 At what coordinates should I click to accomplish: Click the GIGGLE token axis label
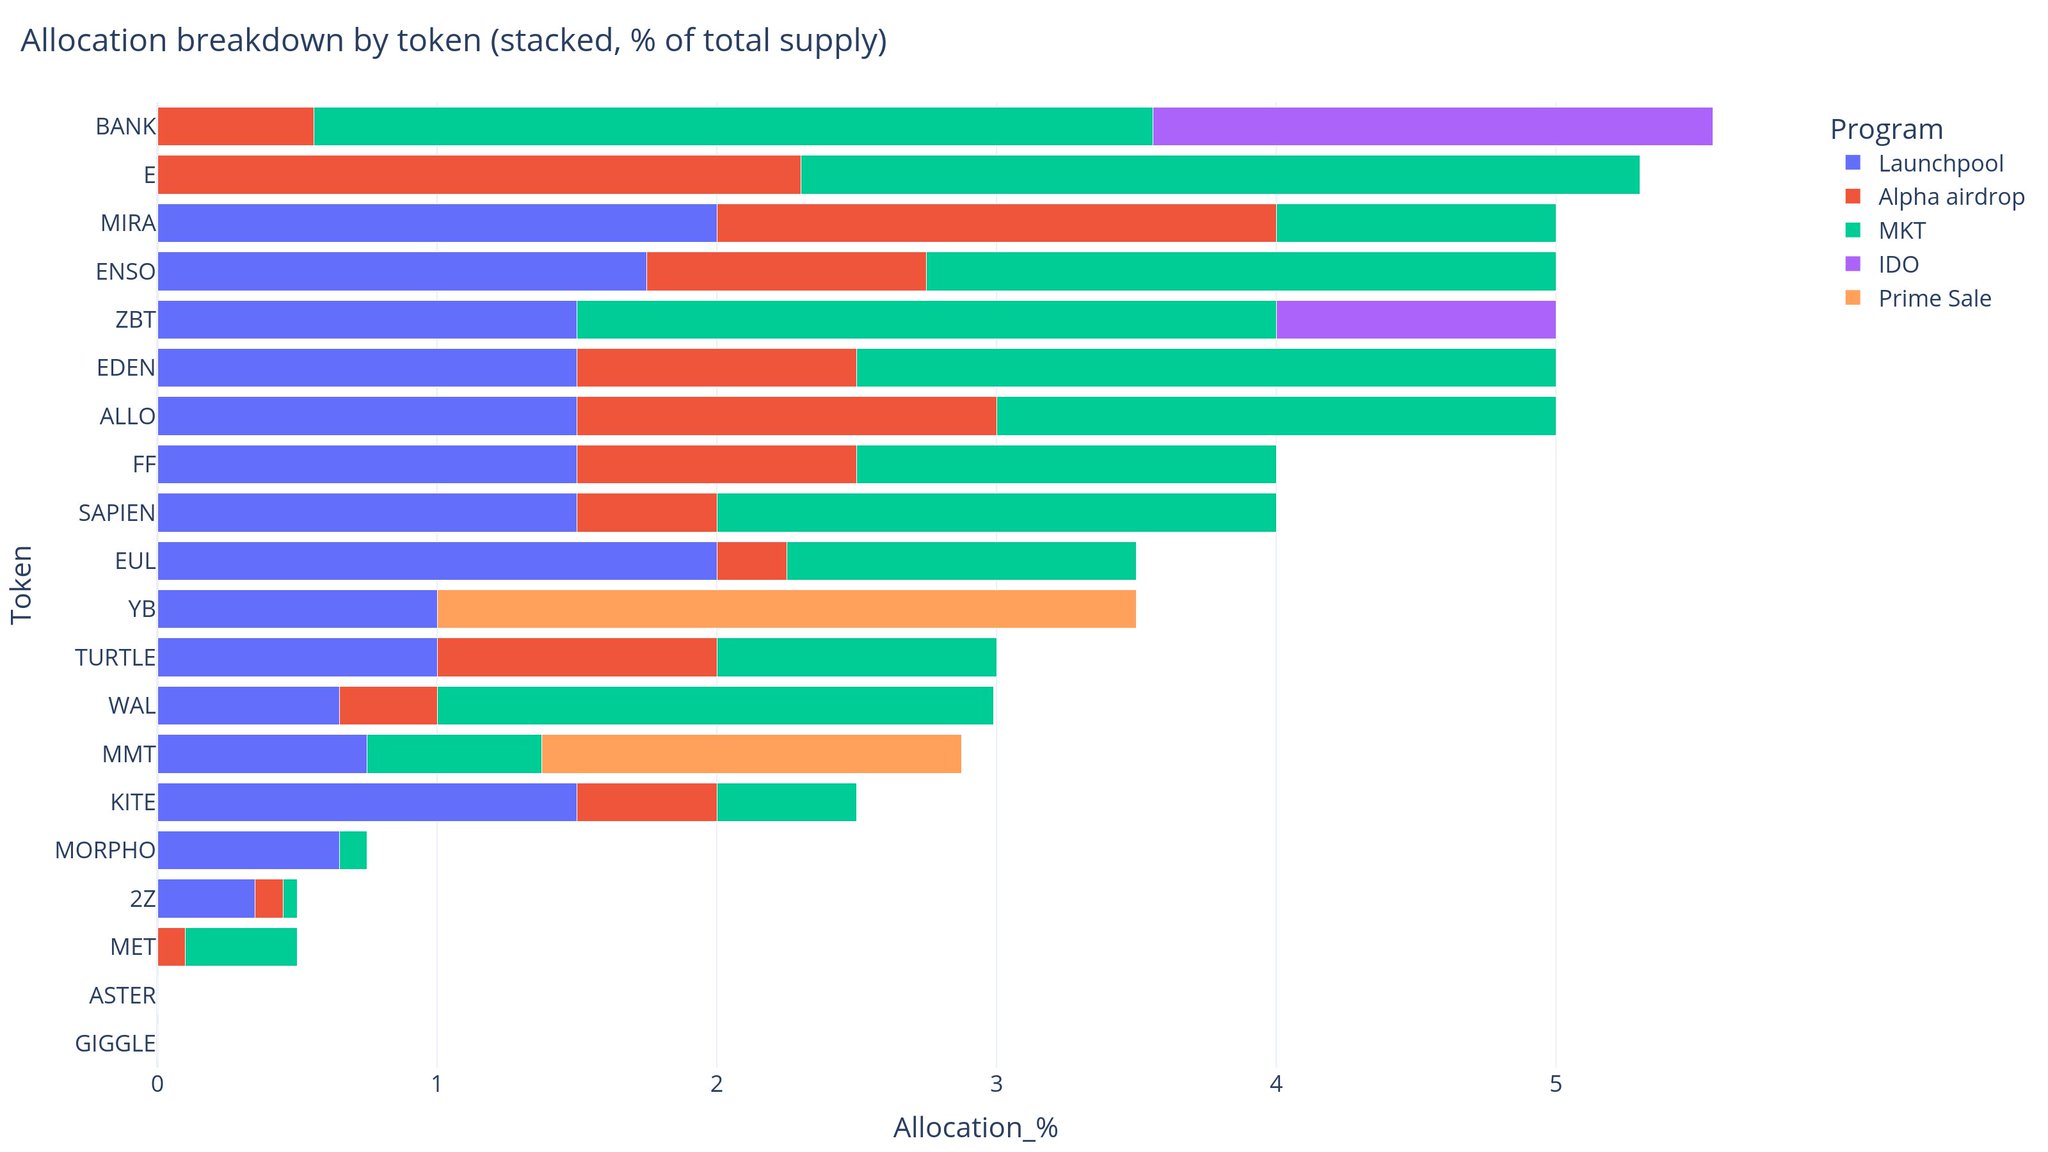(x=115, y=1044)
